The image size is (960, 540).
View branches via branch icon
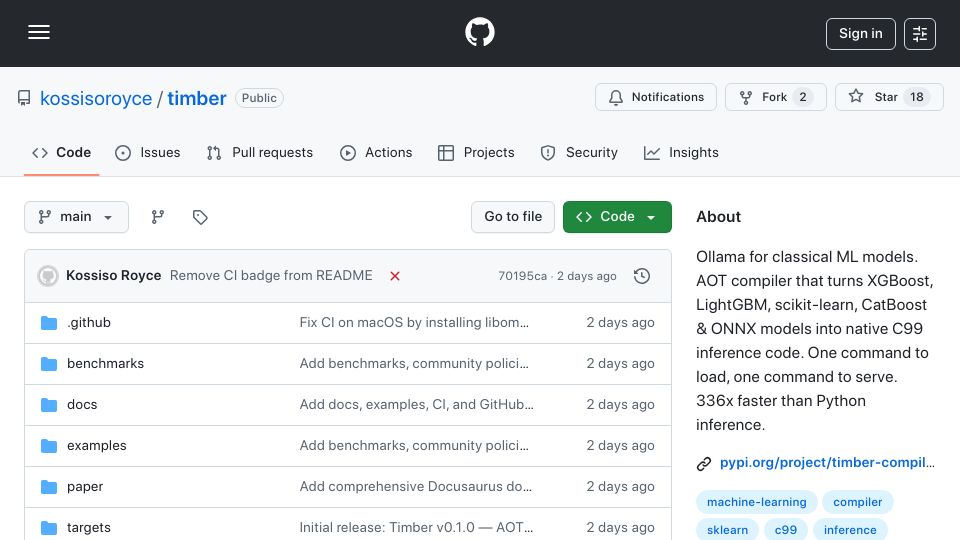pos(158,217)
